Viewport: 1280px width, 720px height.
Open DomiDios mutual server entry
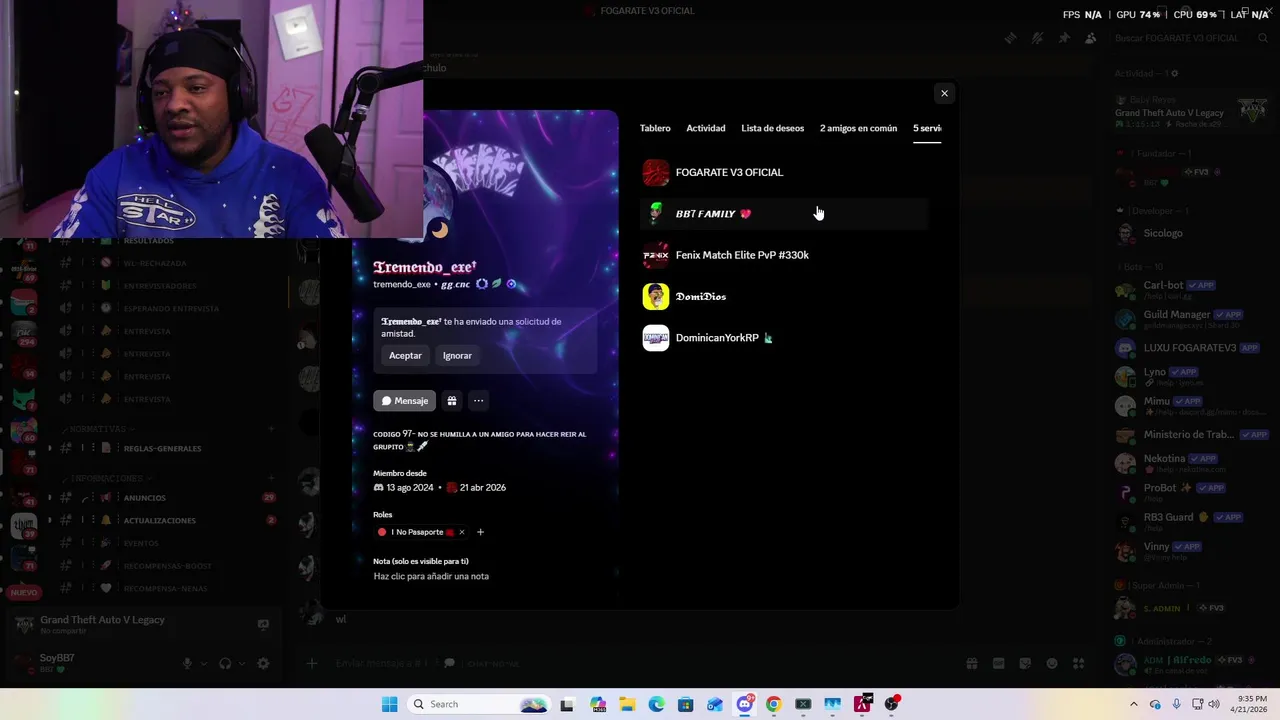point(785,296)
